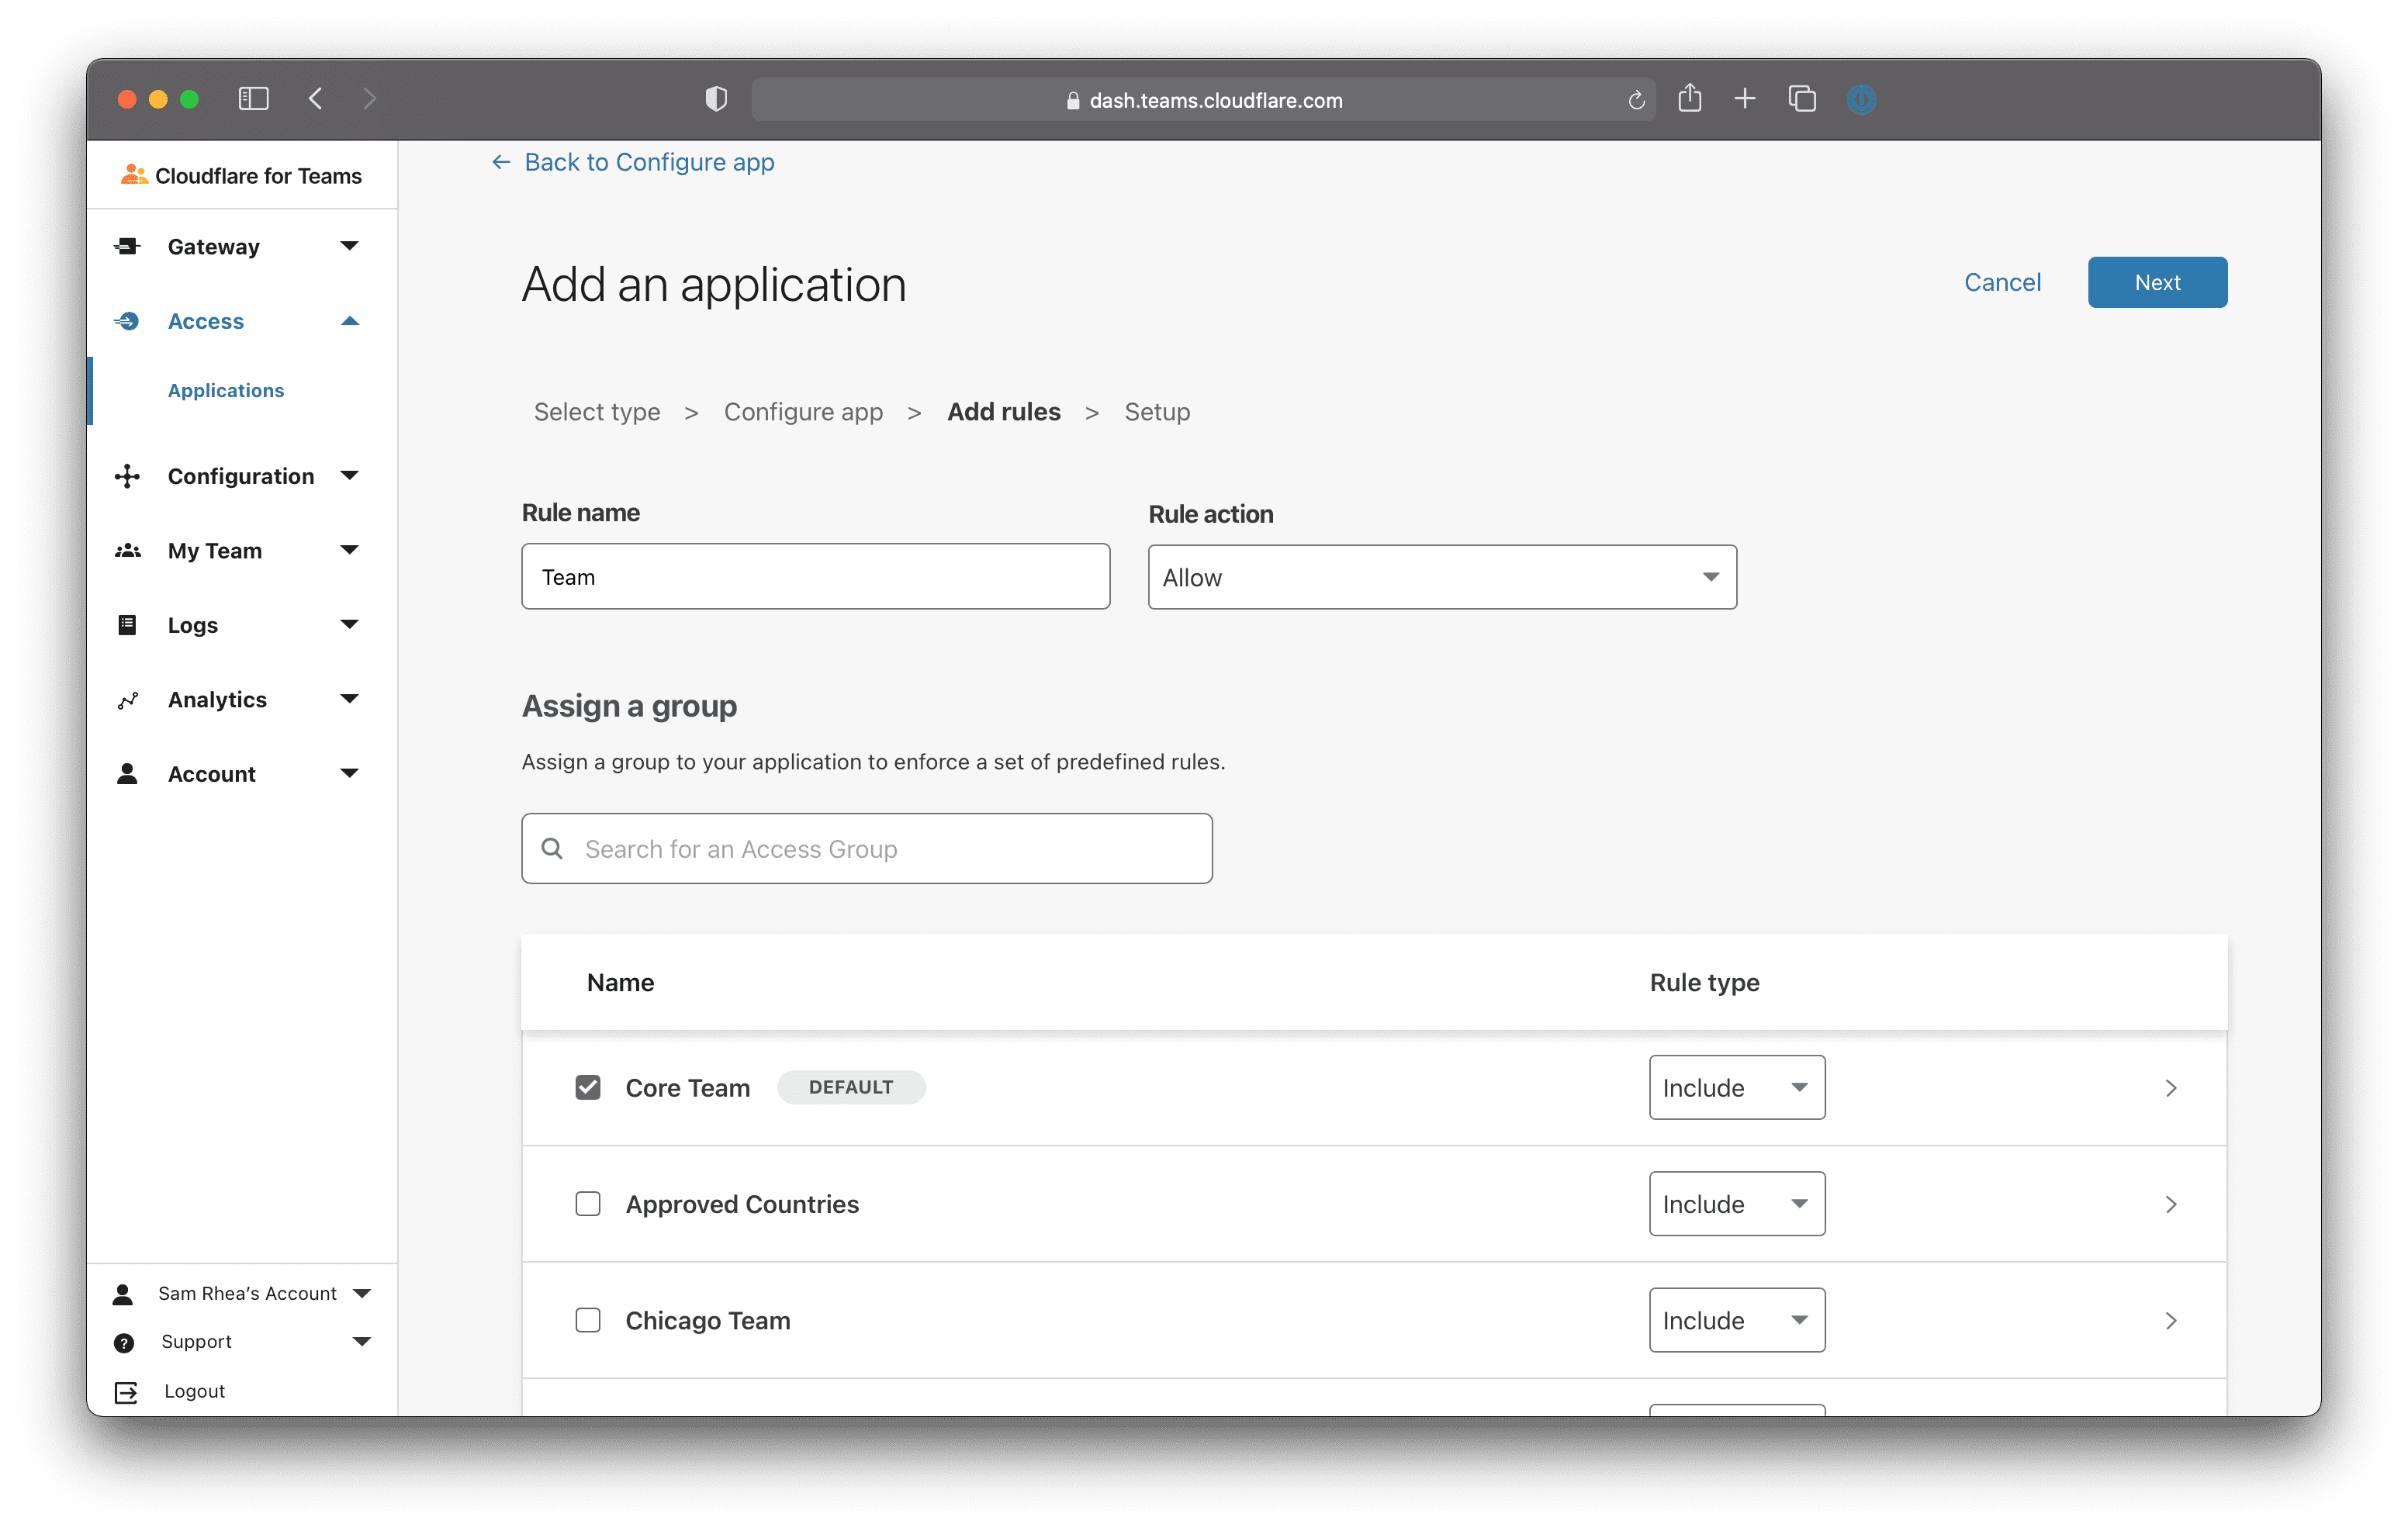Click the Logout icon
The height and width of the screenshot is (1531, 2408).
pyautogui.click(x=126, y=1392)
